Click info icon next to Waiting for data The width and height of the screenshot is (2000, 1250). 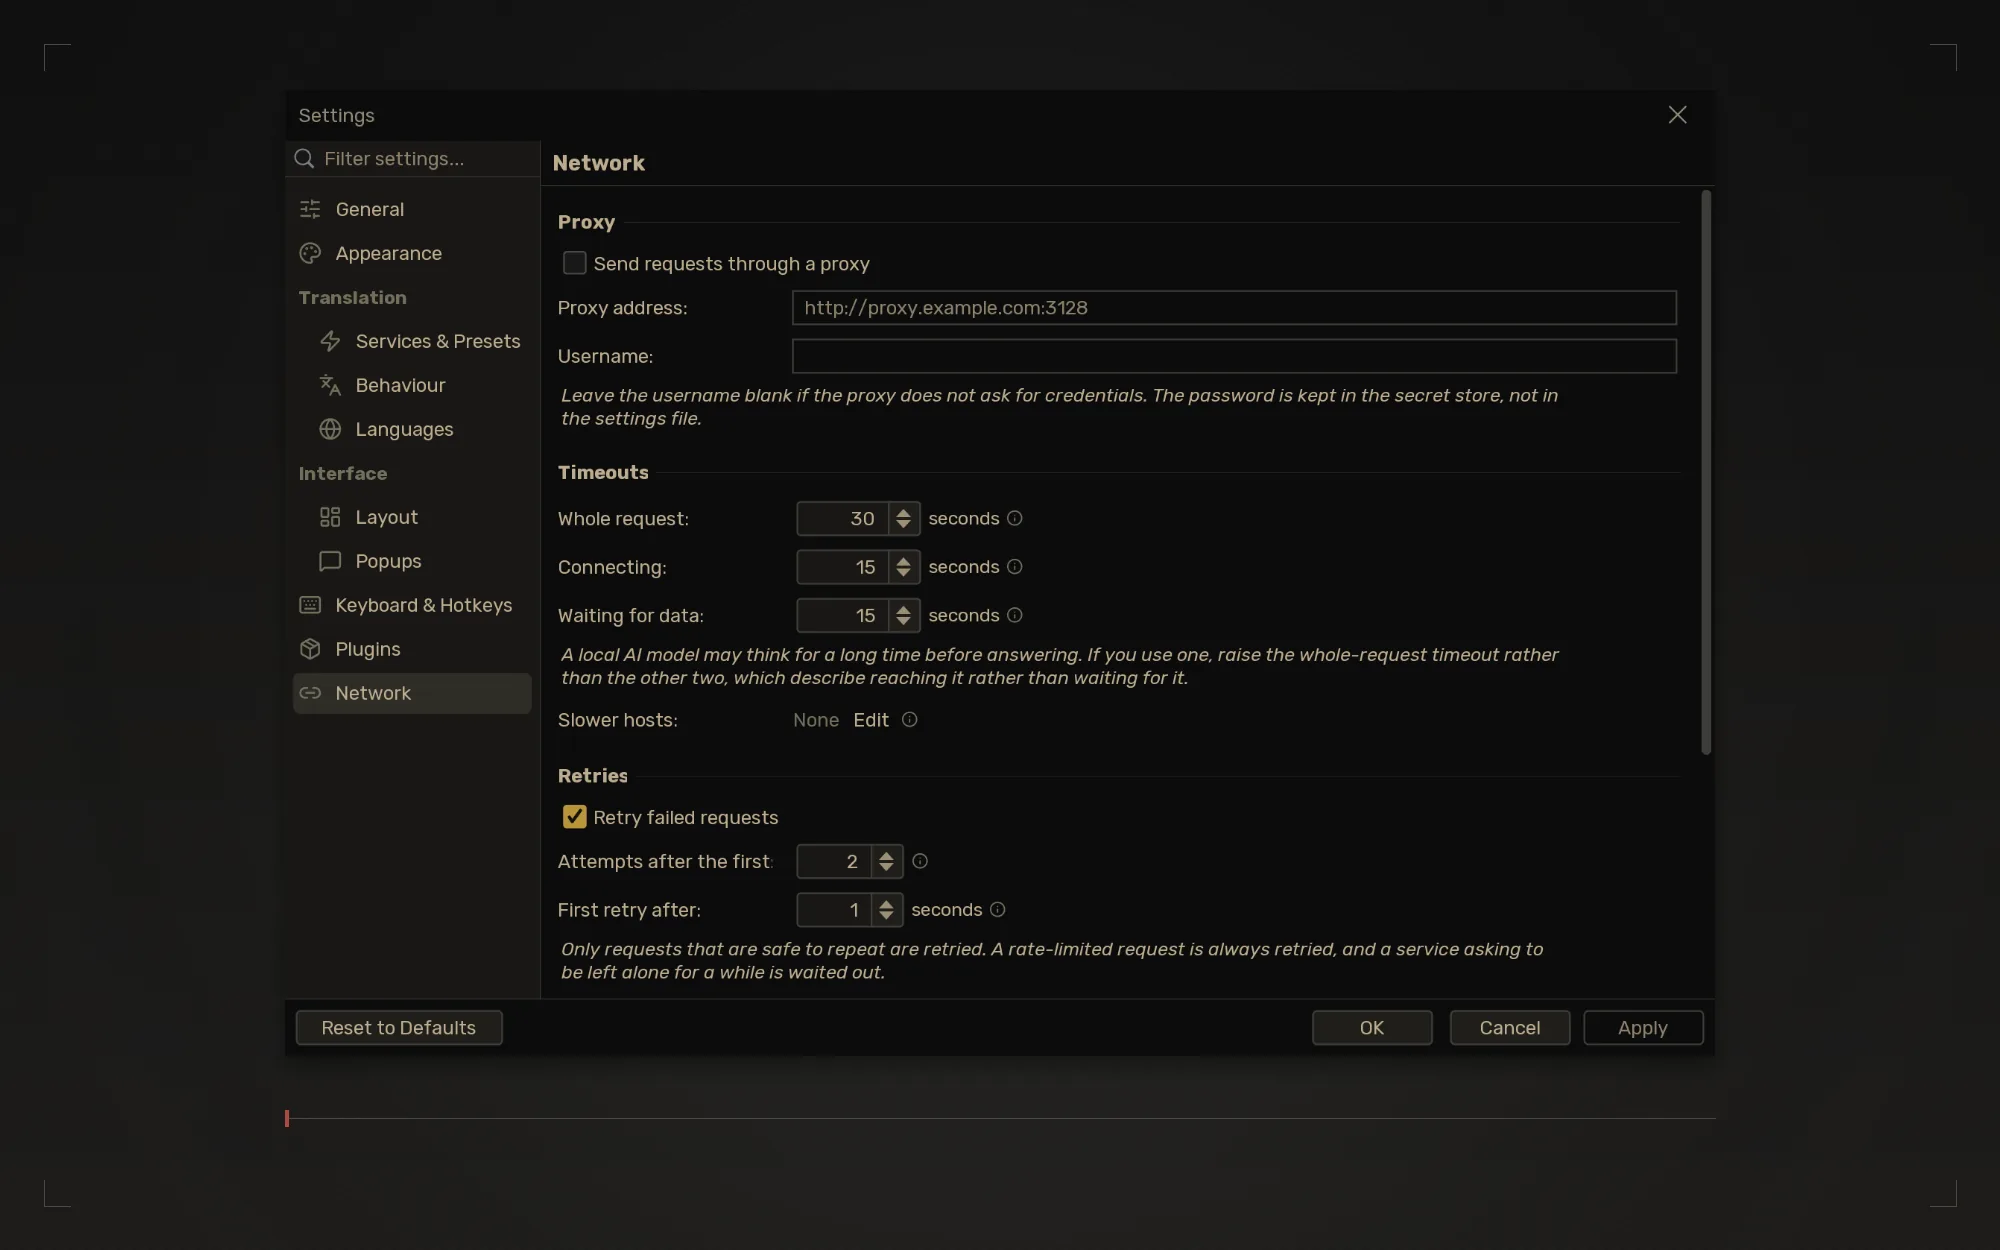tap(1014, 615)
